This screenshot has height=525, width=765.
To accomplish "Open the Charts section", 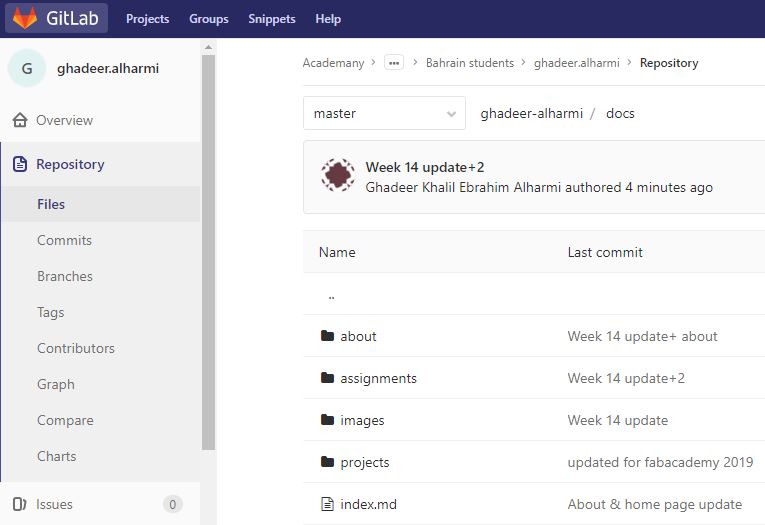I will click(57, 456).
